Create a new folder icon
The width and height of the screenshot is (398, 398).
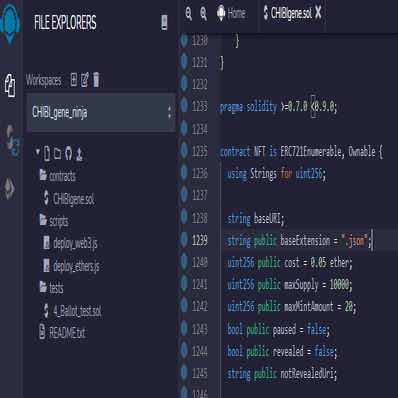(57, 153)
